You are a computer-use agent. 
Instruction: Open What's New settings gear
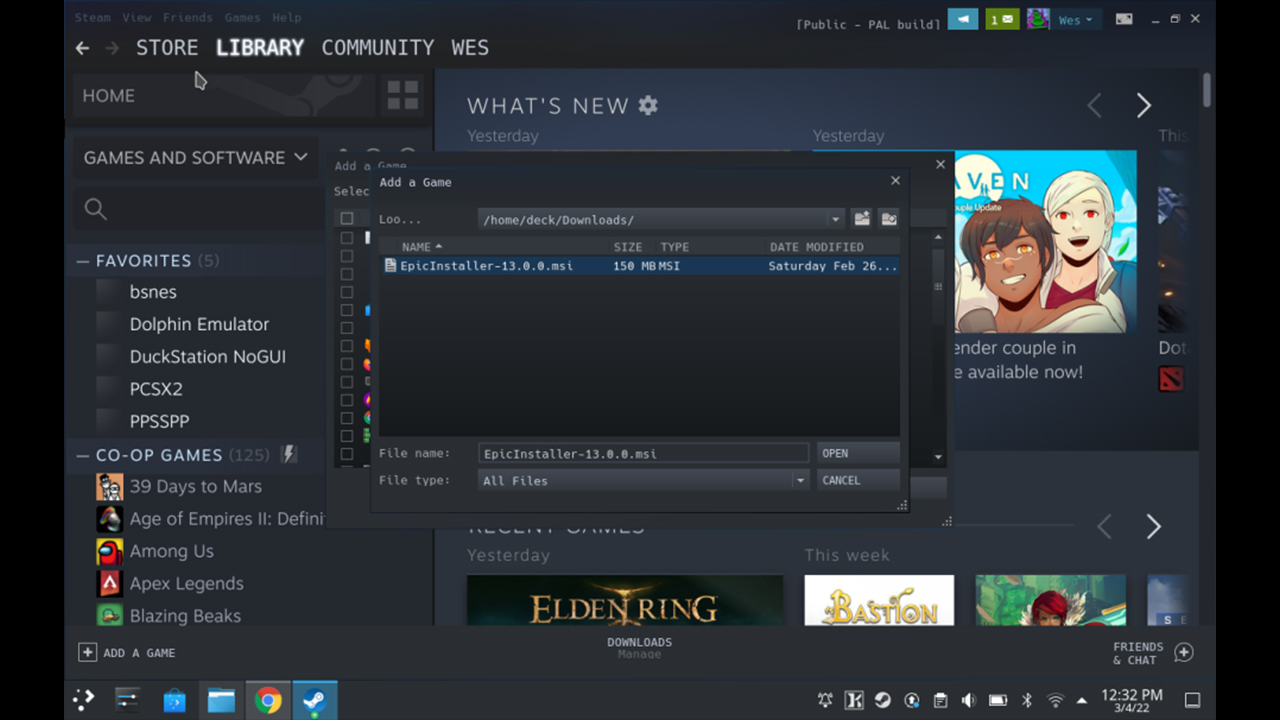(648, 105)
